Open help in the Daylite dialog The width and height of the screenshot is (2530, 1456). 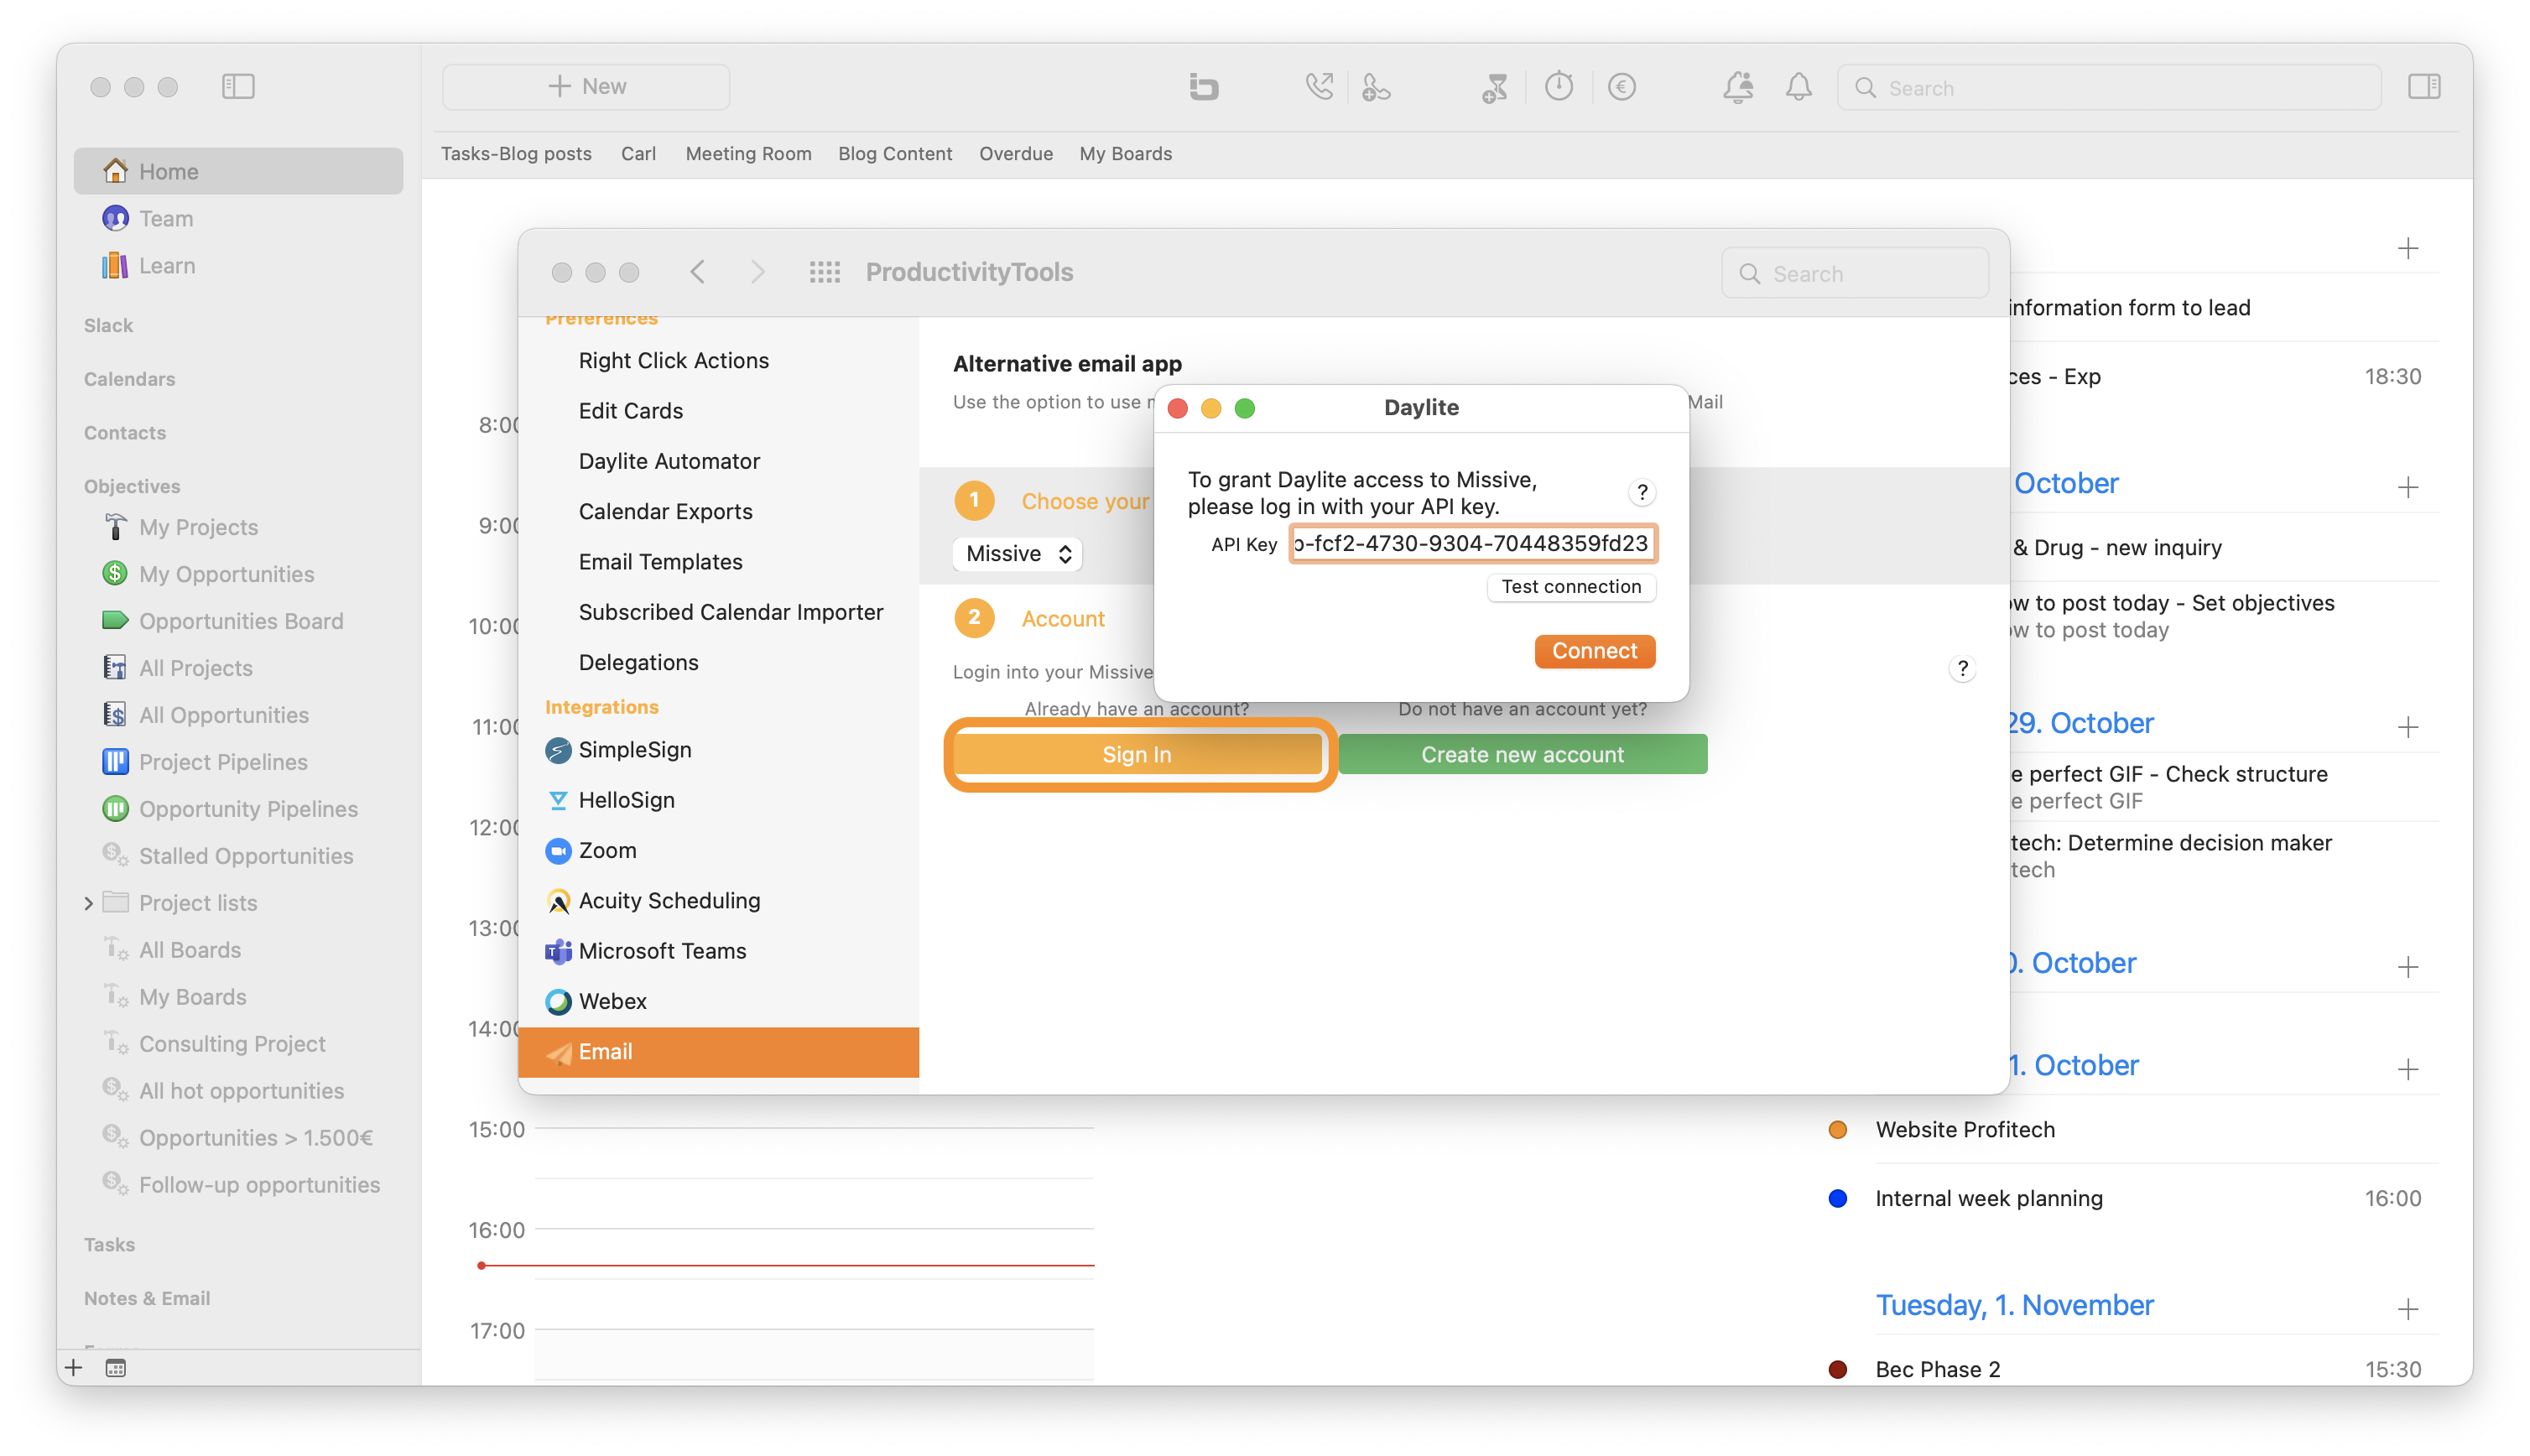click(1641, 492)
